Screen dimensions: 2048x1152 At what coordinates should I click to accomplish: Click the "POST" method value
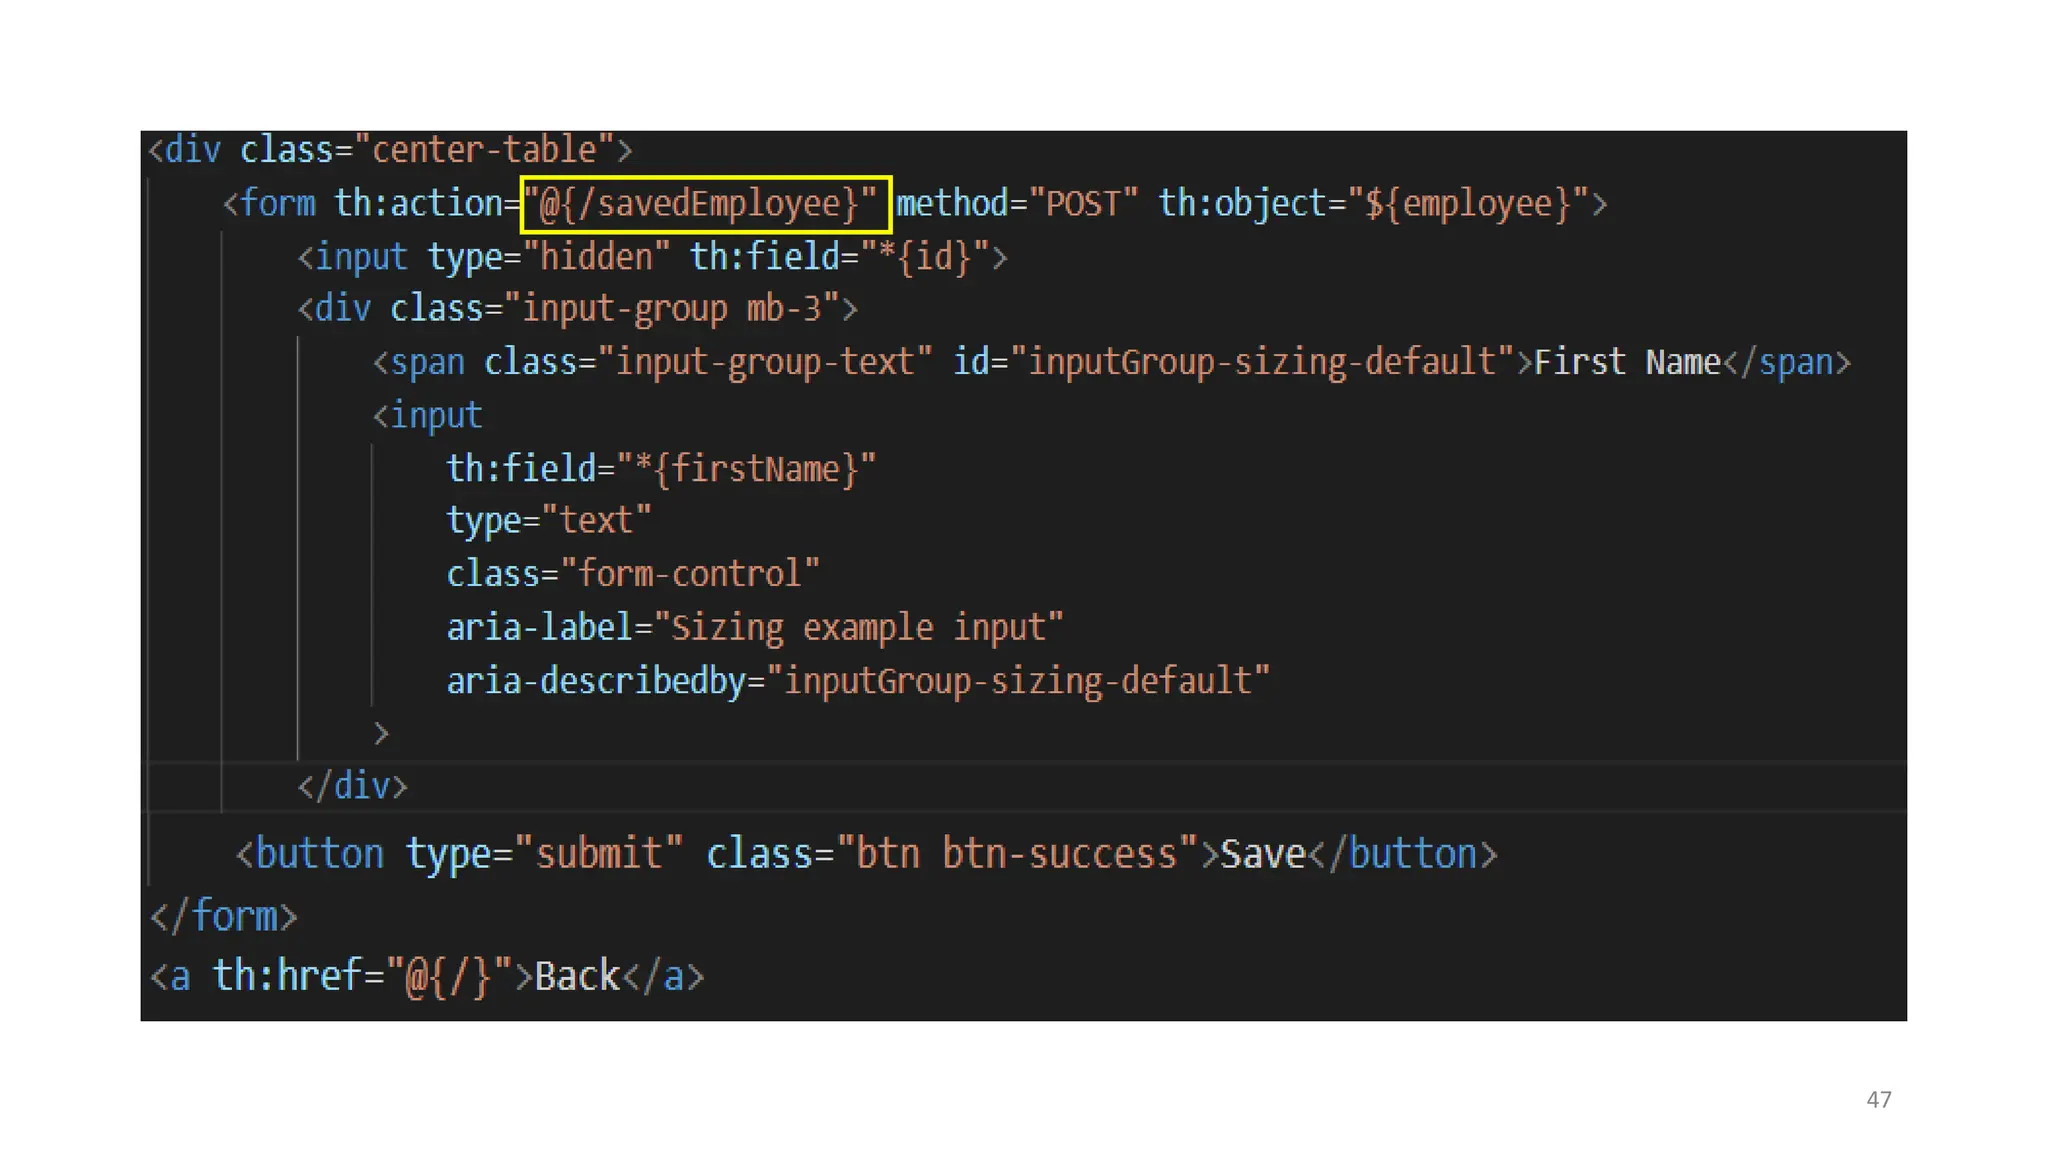coord(1084,204)
